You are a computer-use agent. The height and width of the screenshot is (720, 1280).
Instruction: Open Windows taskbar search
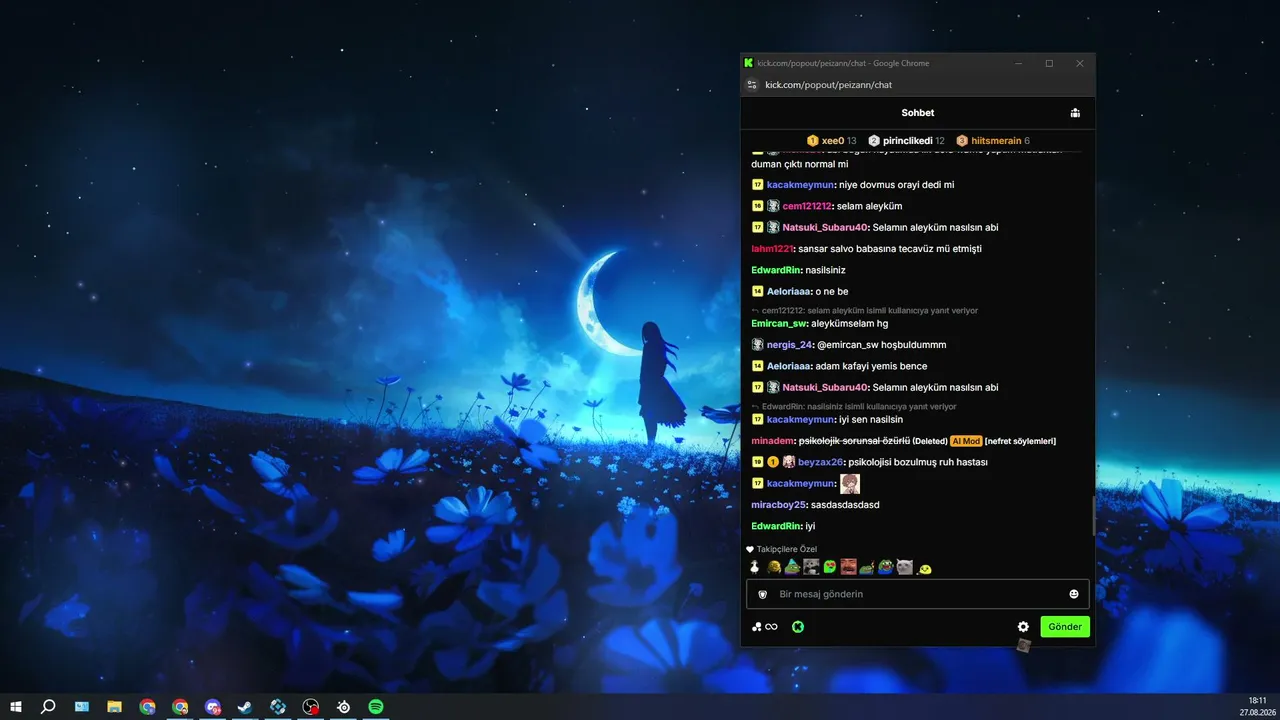[48, 707]
